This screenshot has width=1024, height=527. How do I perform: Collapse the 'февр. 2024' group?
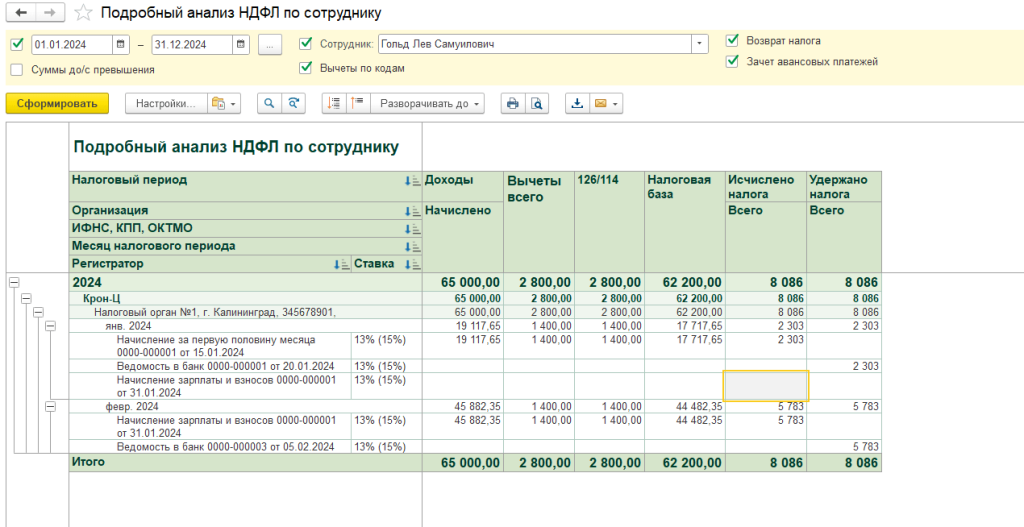pyautogui.click(x=50, y=407)
